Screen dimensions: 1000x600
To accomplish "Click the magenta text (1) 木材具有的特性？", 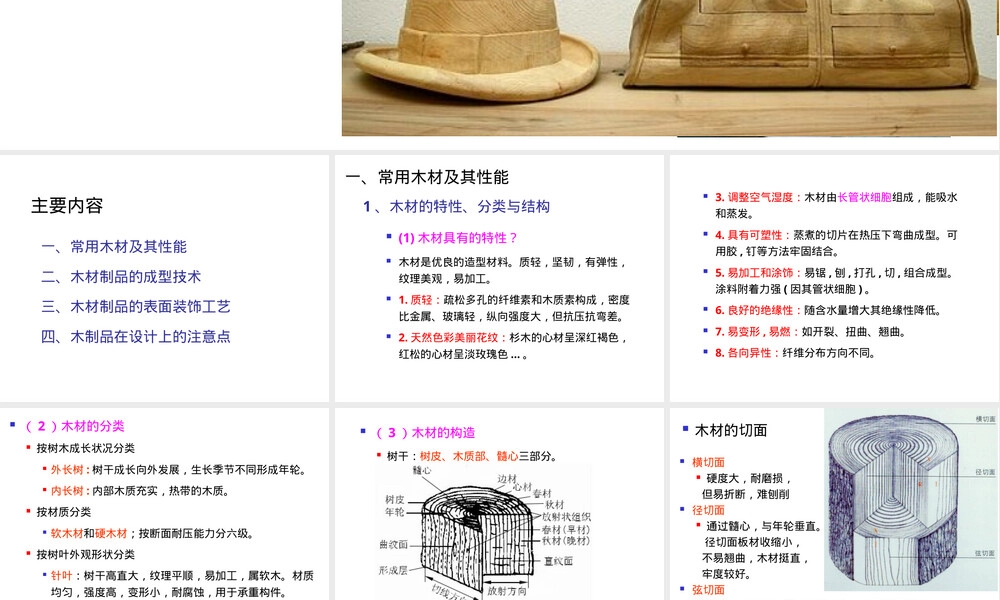I will [x=457, y=238].
